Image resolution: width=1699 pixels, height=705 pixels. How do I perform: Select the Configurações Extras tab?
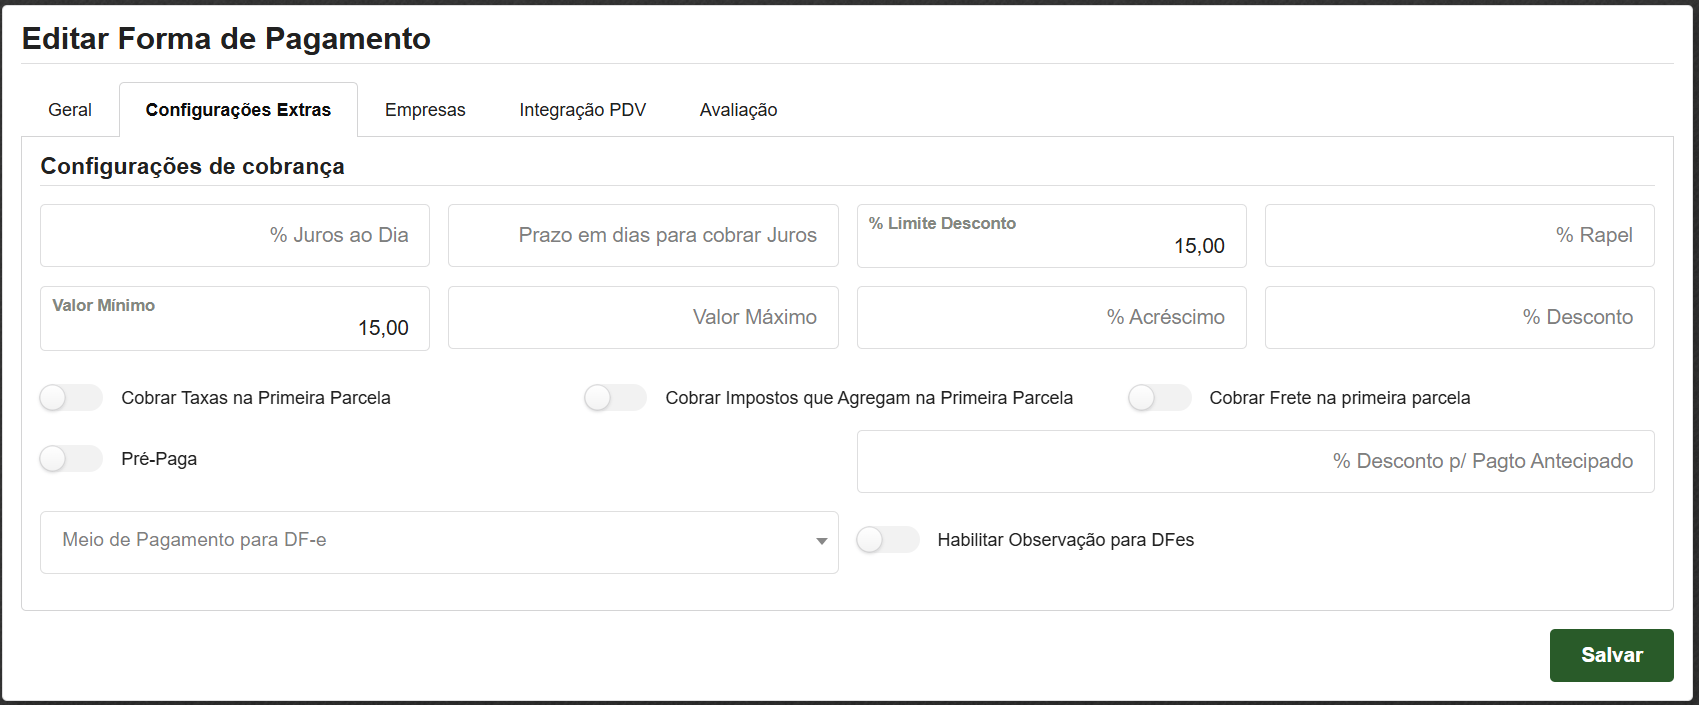(x=238, y=110)
